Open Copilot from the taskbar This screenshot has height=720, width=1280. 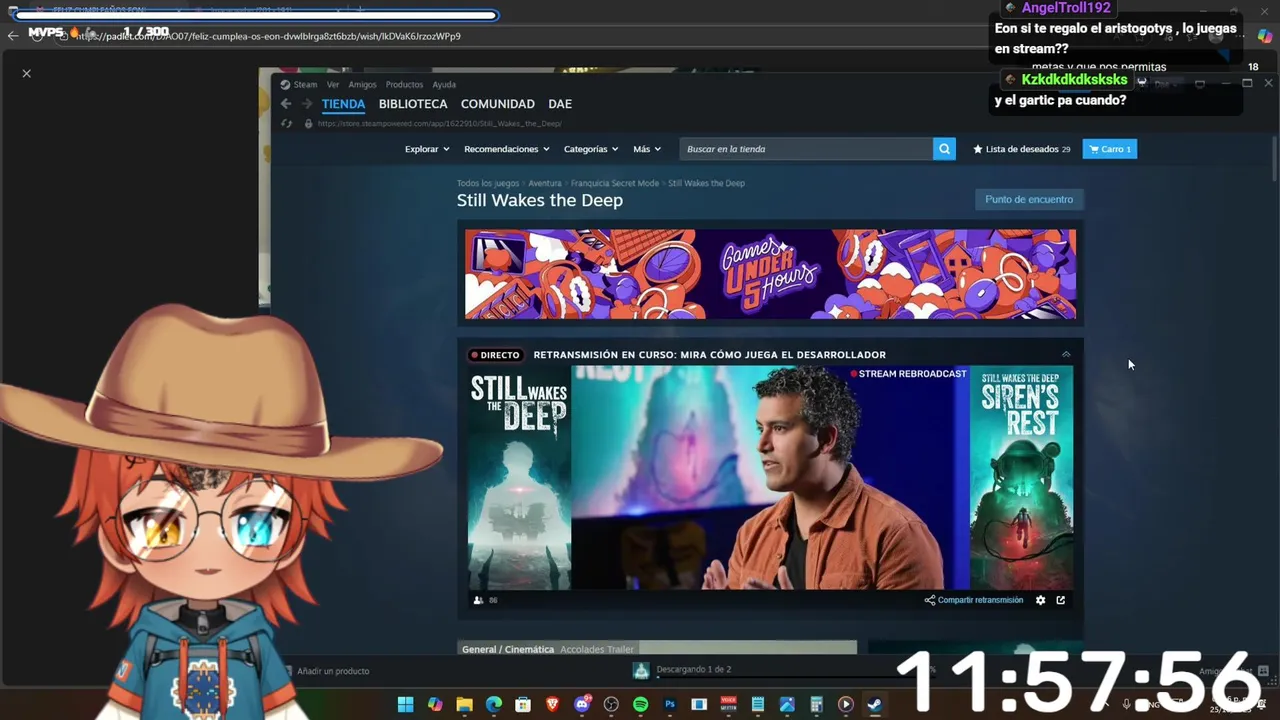[435, 705]
